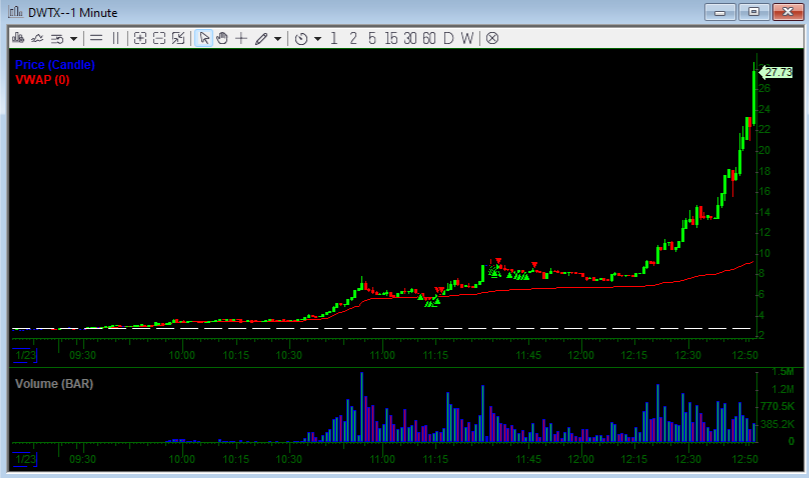Select the hand pan tool

click(x=222, y=38)
